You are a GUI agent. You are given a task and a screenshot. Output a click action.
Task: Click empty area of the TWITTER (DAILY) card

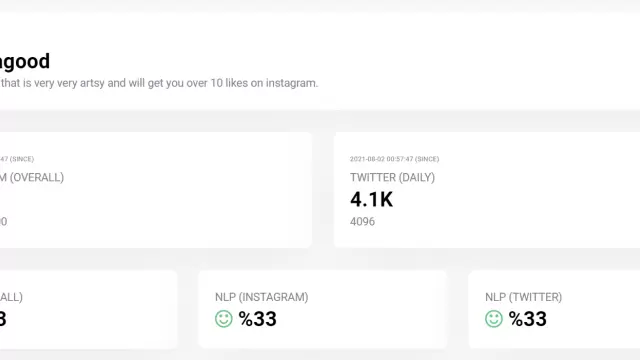point(531,196)
